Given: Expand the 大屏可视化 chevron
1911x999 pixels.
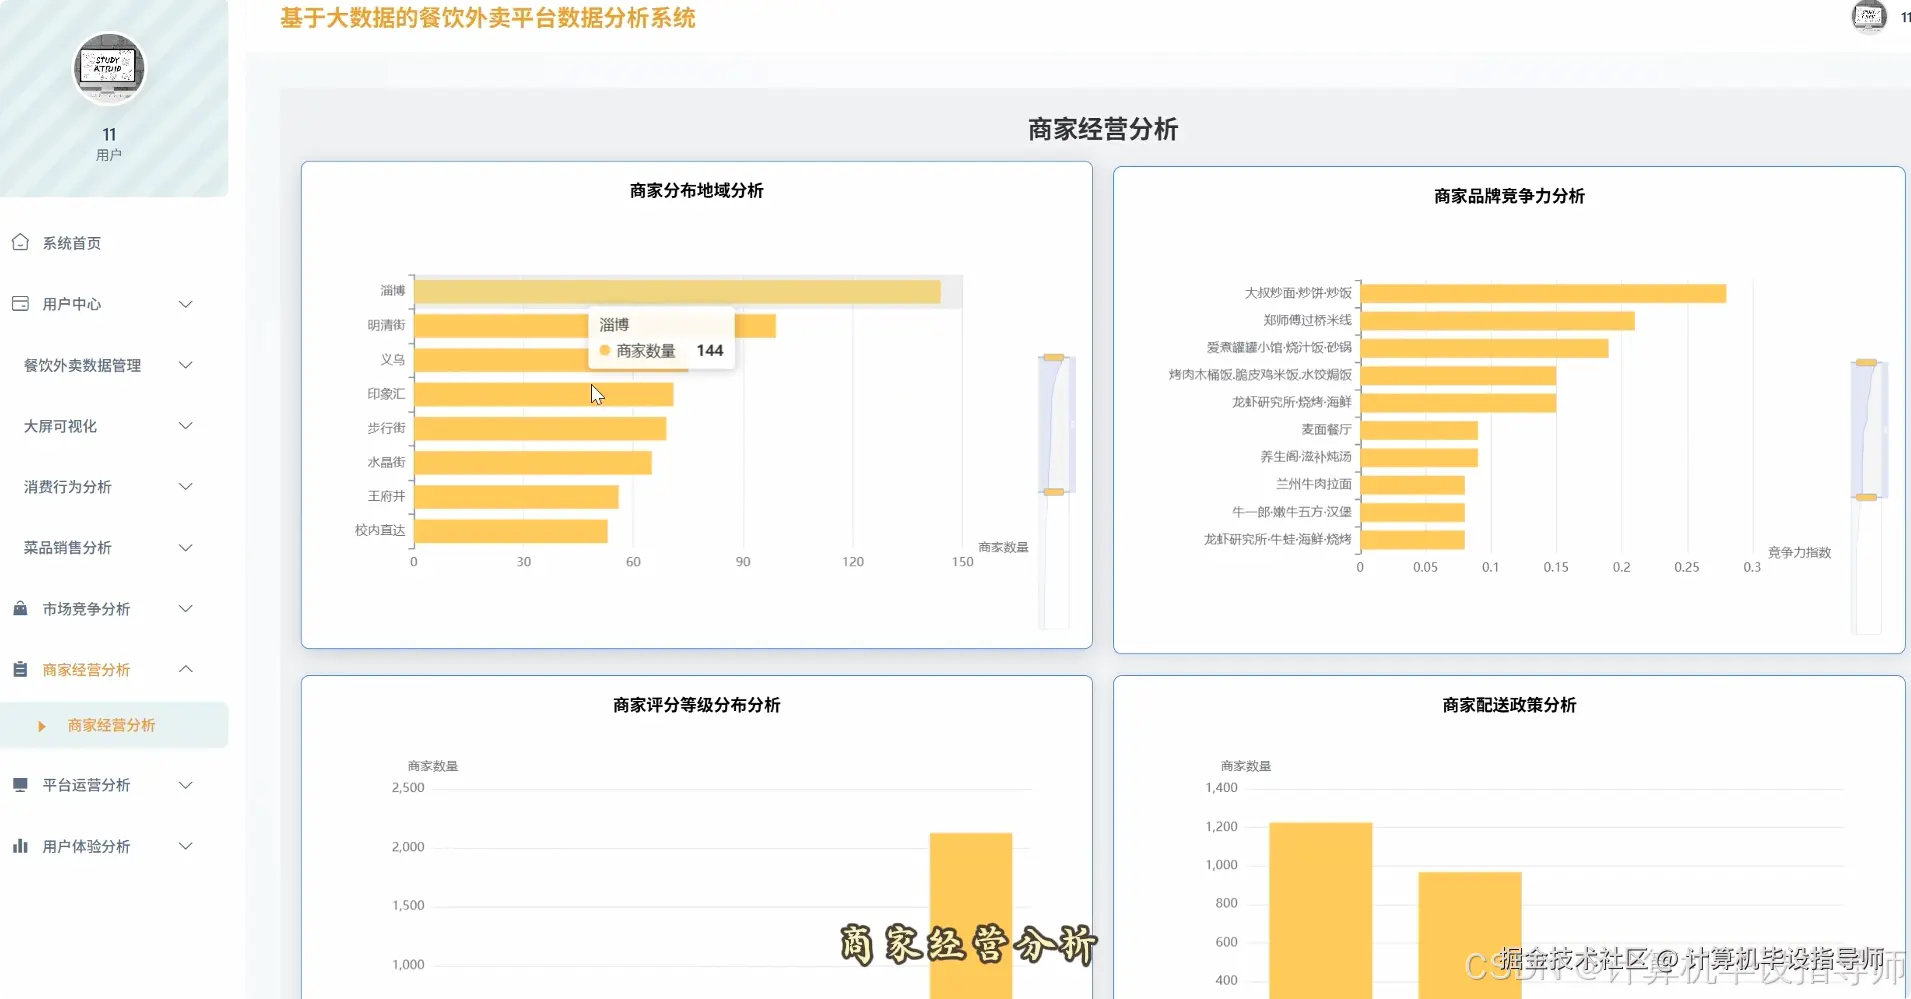Looking at the screenshot, I should click(x=185, y=426).
